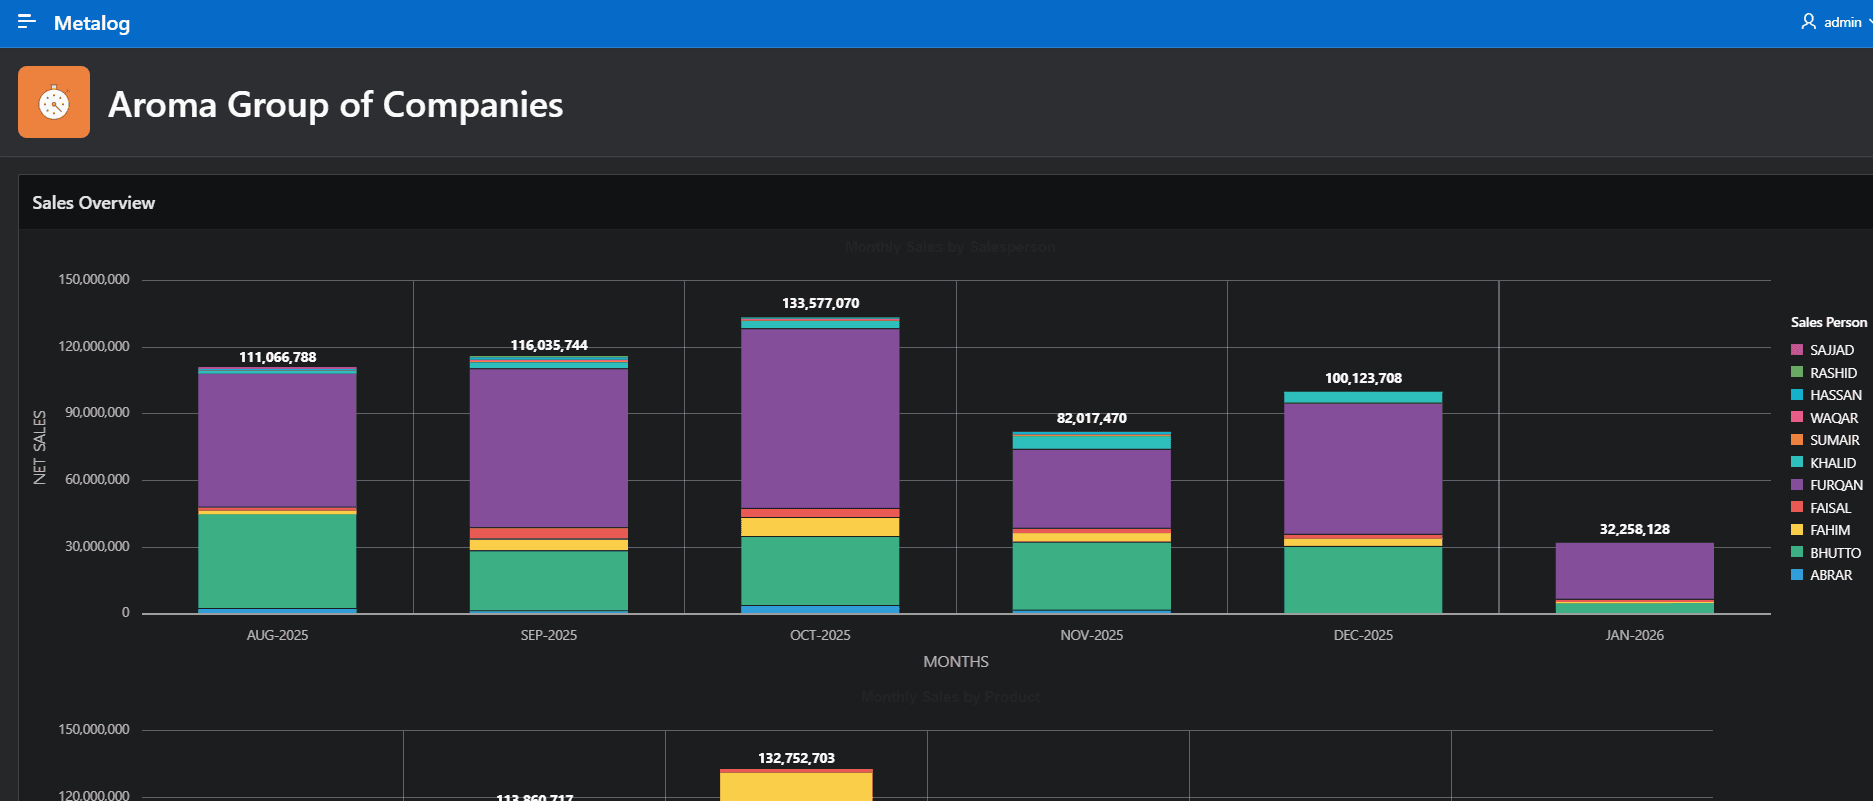The image size is (1873, 801).
Task: Click FAHIM yellow legend swatch
Action: tap(1797, 530)
